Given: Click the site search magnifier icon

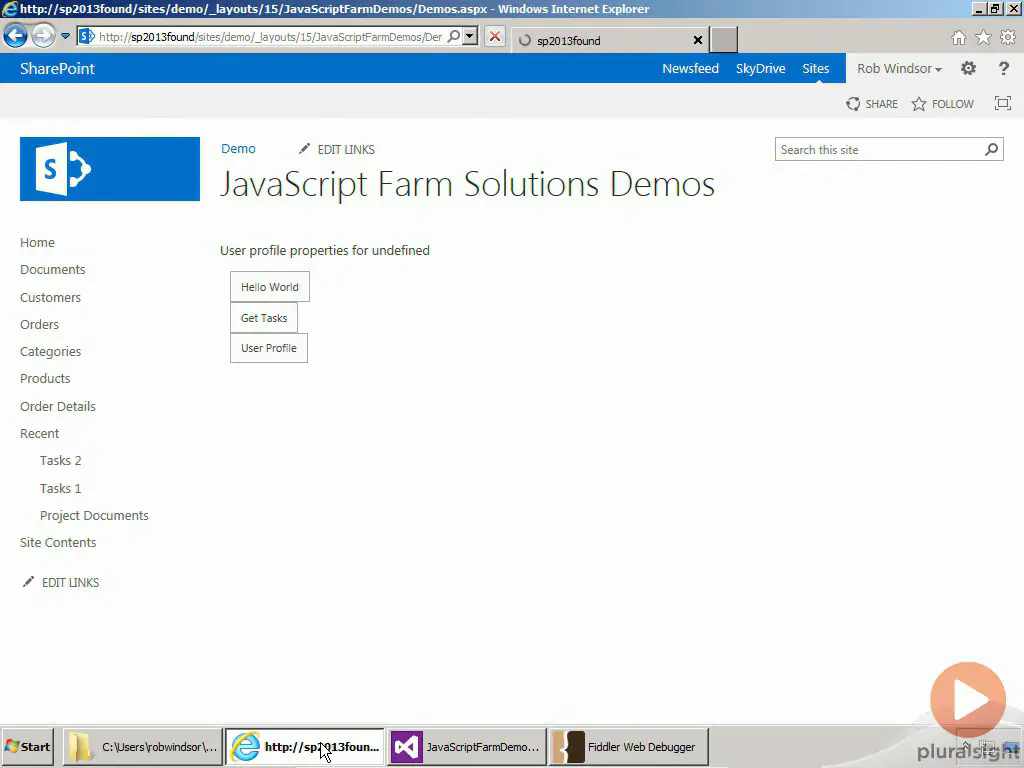Looking at the screenshot, I should (991, 150).
